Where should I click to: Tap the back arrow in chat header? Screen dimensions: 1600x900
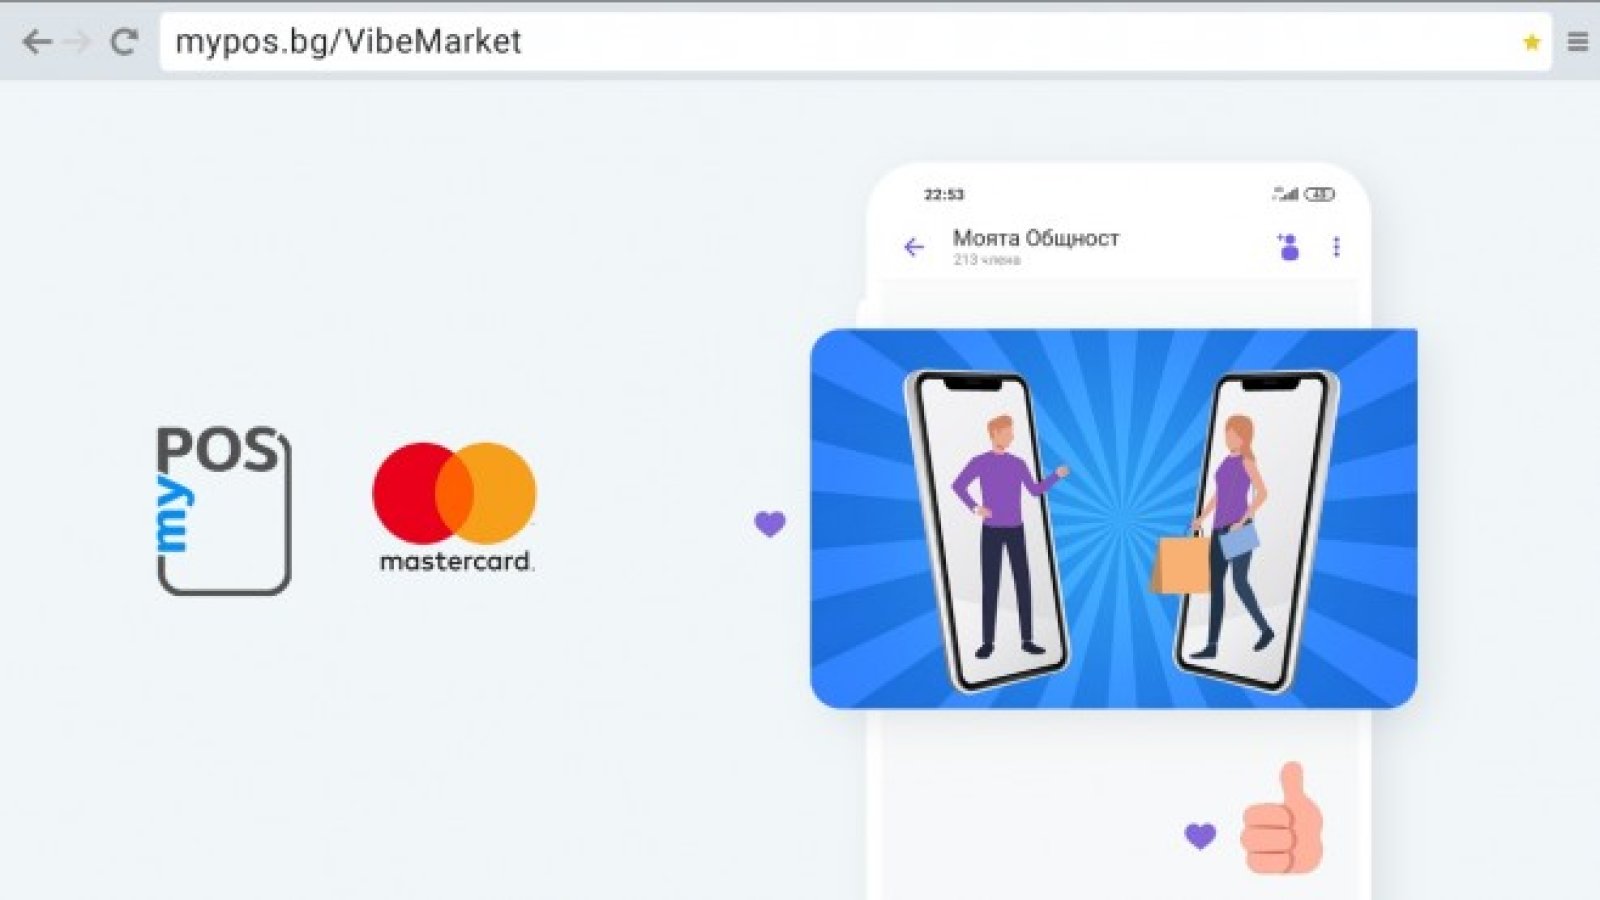coord(914,247)
